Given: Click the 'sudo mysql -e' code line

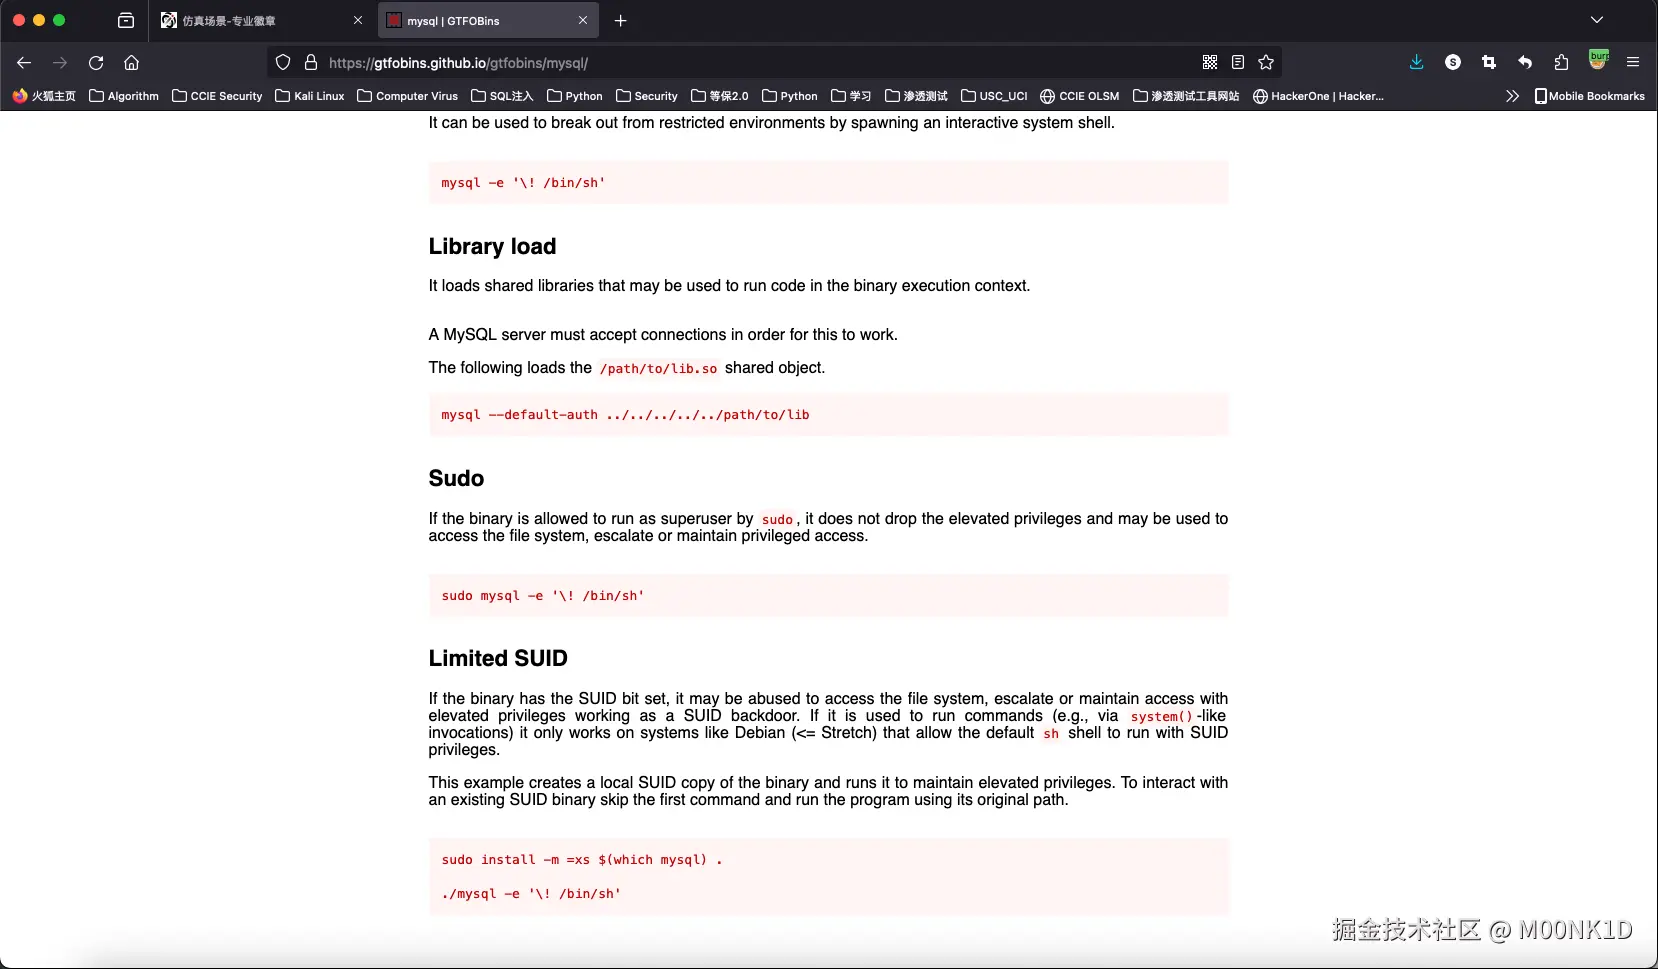Looking at the screenshot, I should coord(543,596).
